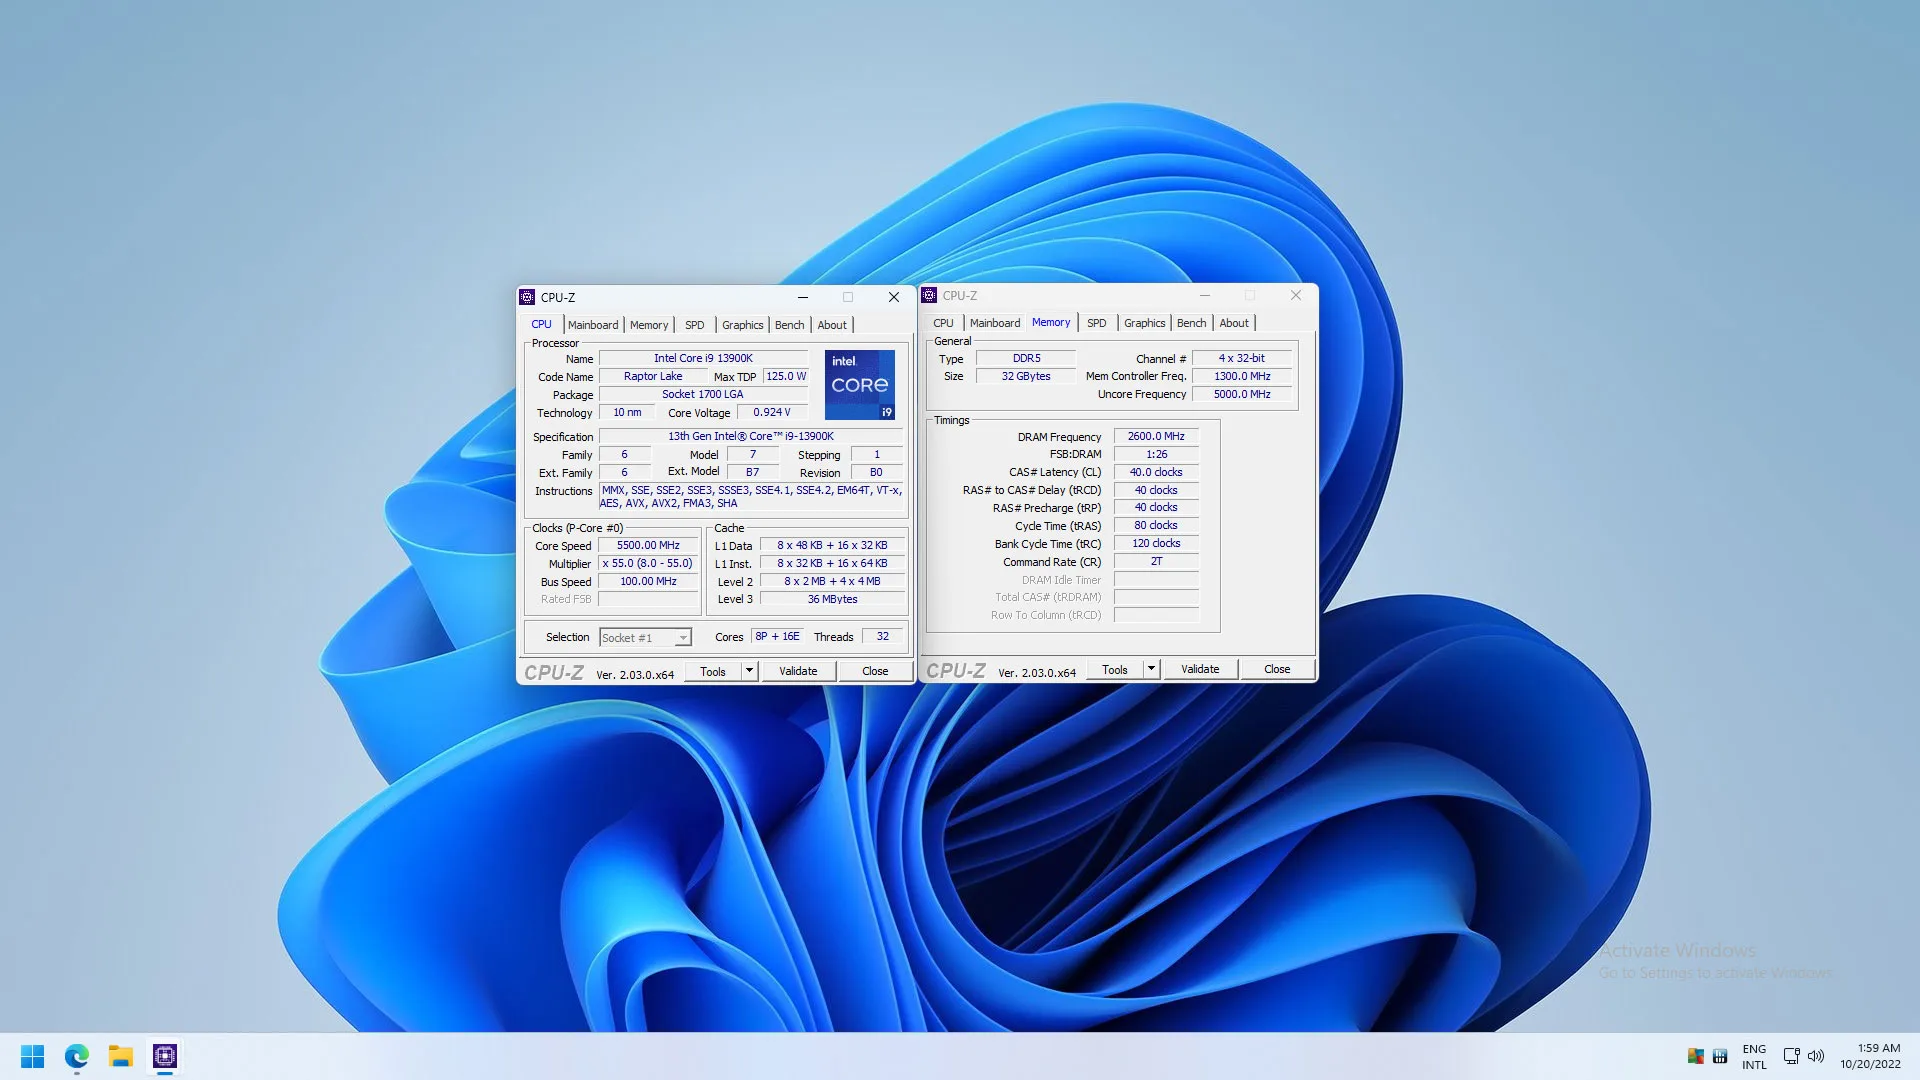Screen dimensions: 1920x1080
Task: Open File Explorer from the taskbar
Action: 121,1056
